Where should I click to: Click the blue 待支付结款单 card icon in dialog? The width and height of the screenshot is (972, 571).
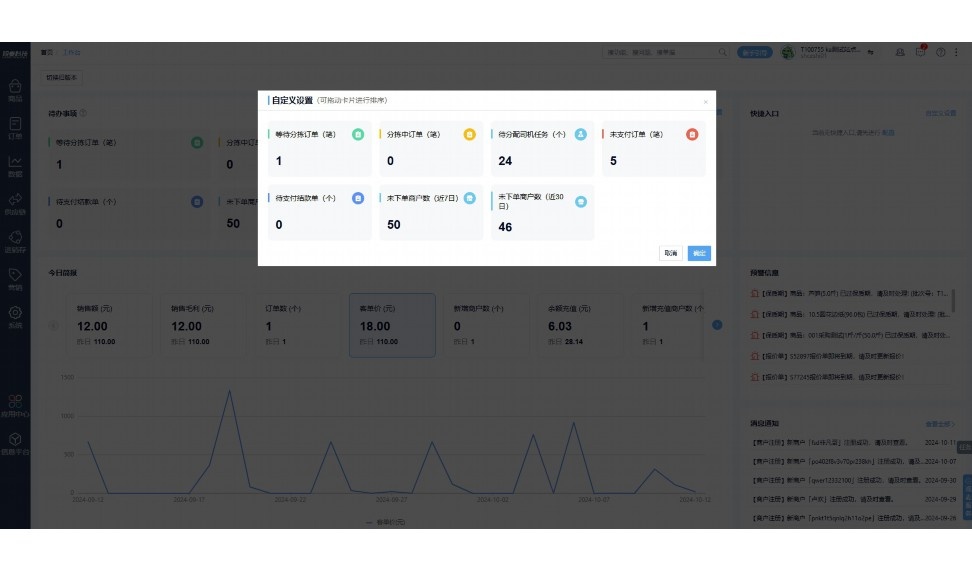[358, 198]
